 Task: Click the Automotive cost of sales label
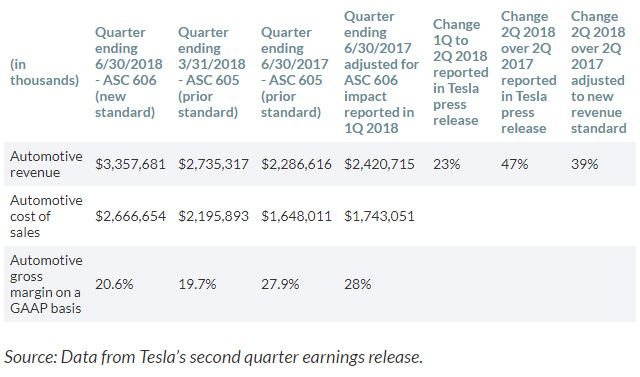46,216
